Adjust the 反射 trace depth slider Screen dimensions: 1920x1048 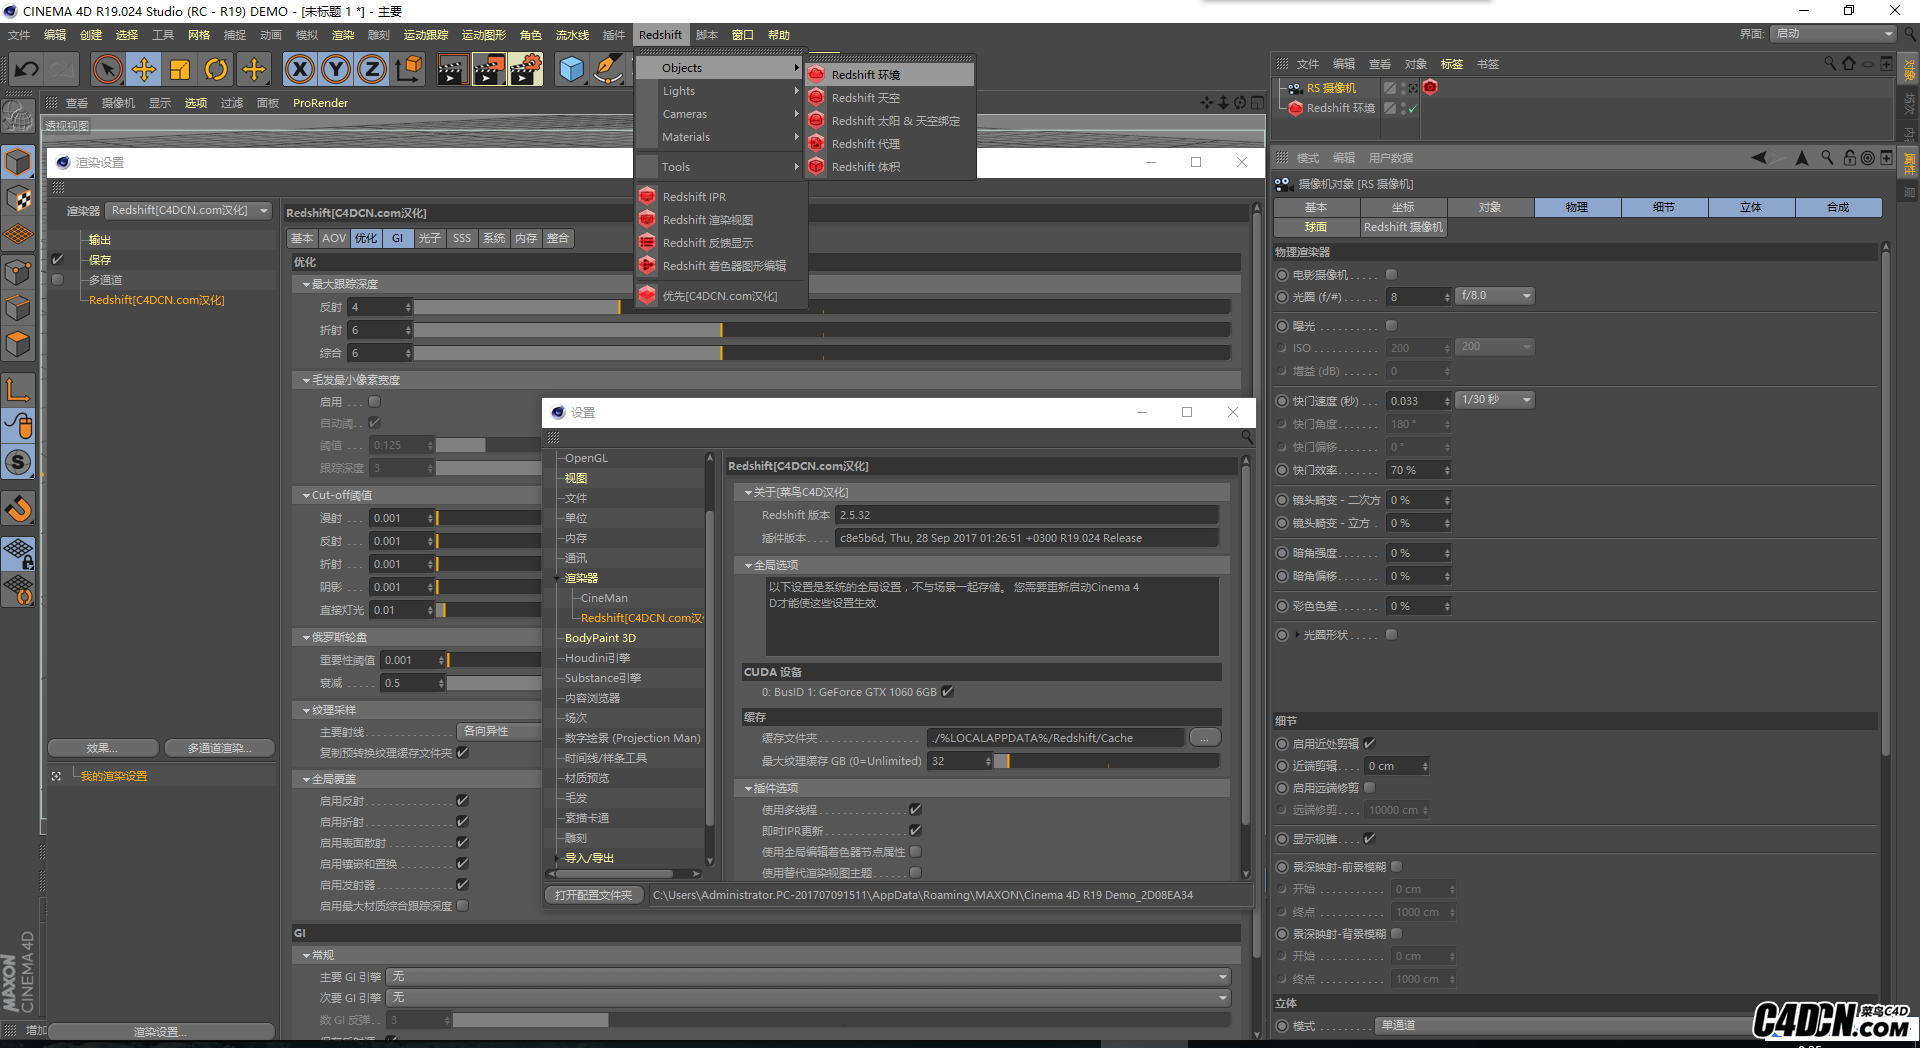(x=822, y=307)
